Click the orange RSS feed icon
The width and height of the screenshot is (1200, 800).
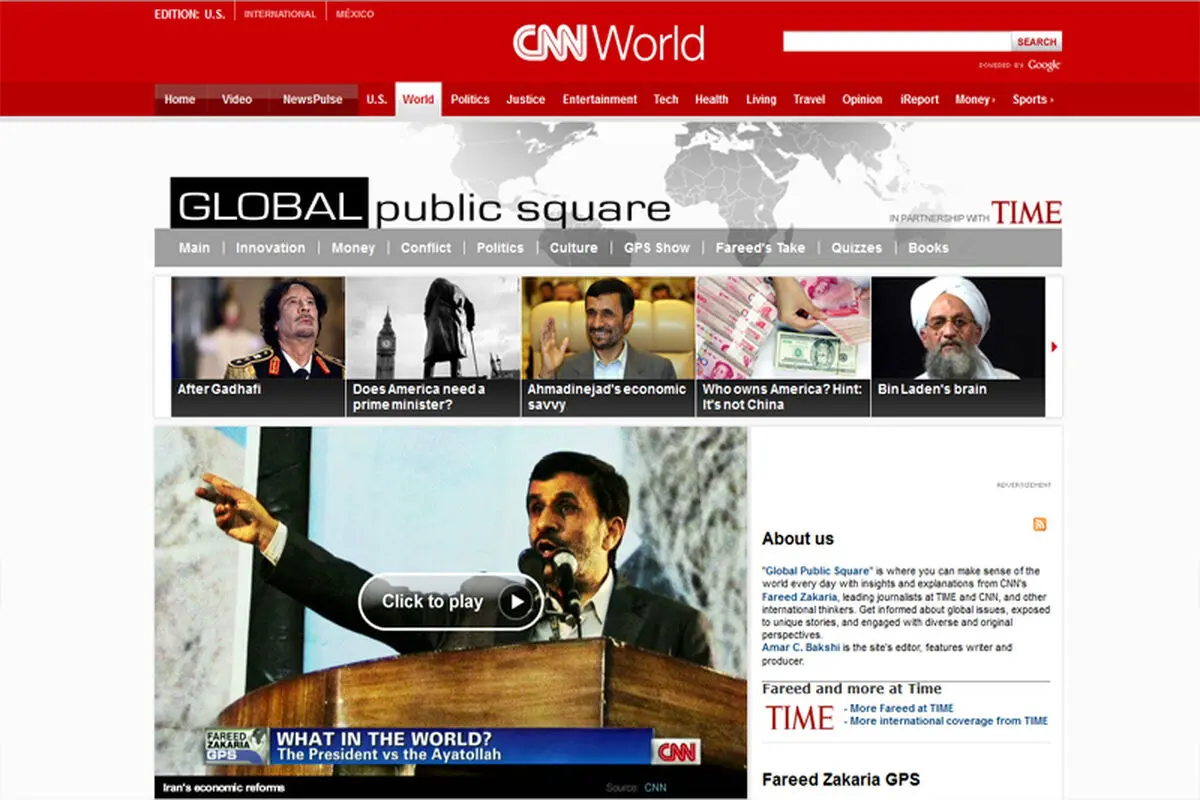[1040, 524]
